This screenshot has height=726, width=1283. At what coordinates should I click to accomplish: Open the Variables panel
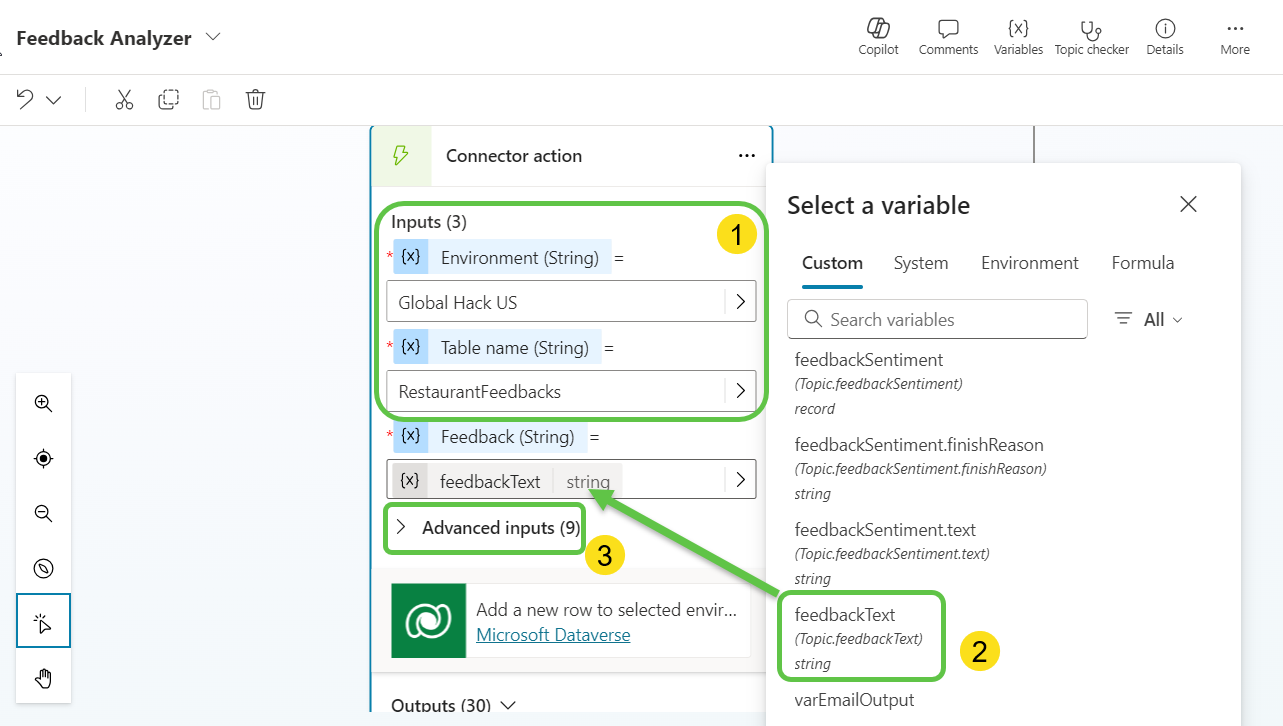[x=1018, y=37]
